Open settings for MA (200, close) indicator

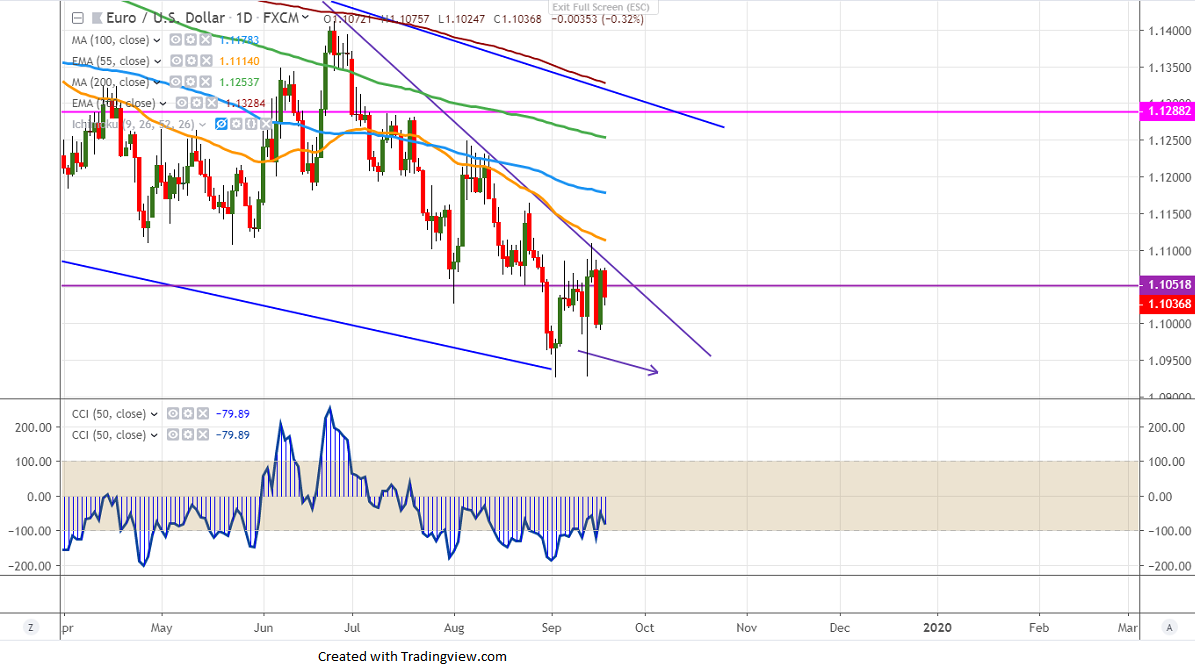[x=191, y=82]
